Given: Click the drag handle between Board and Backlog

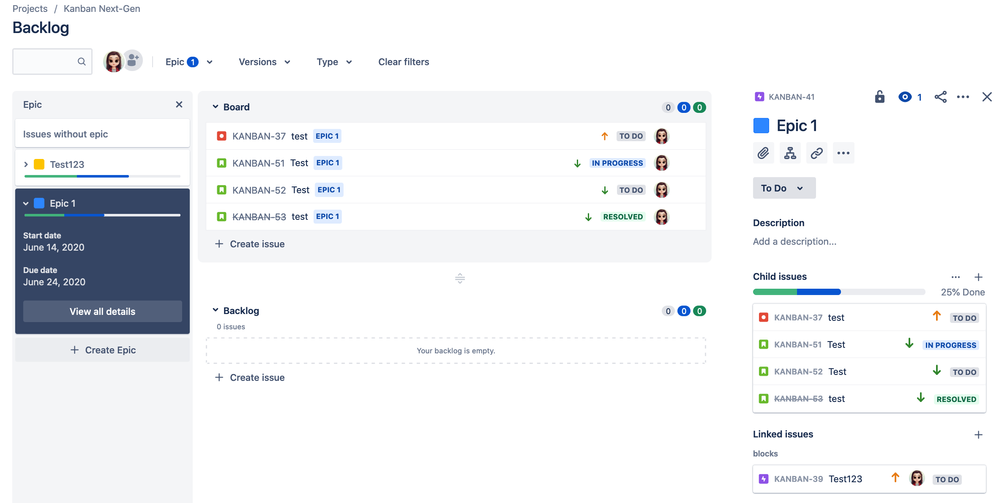Looking at the screenshot, I should (460, 279).
